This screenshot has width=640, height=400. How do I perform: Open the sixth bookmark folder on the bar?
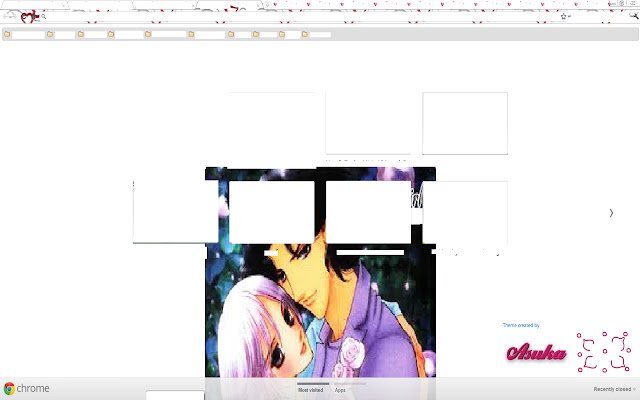(207, 34)
